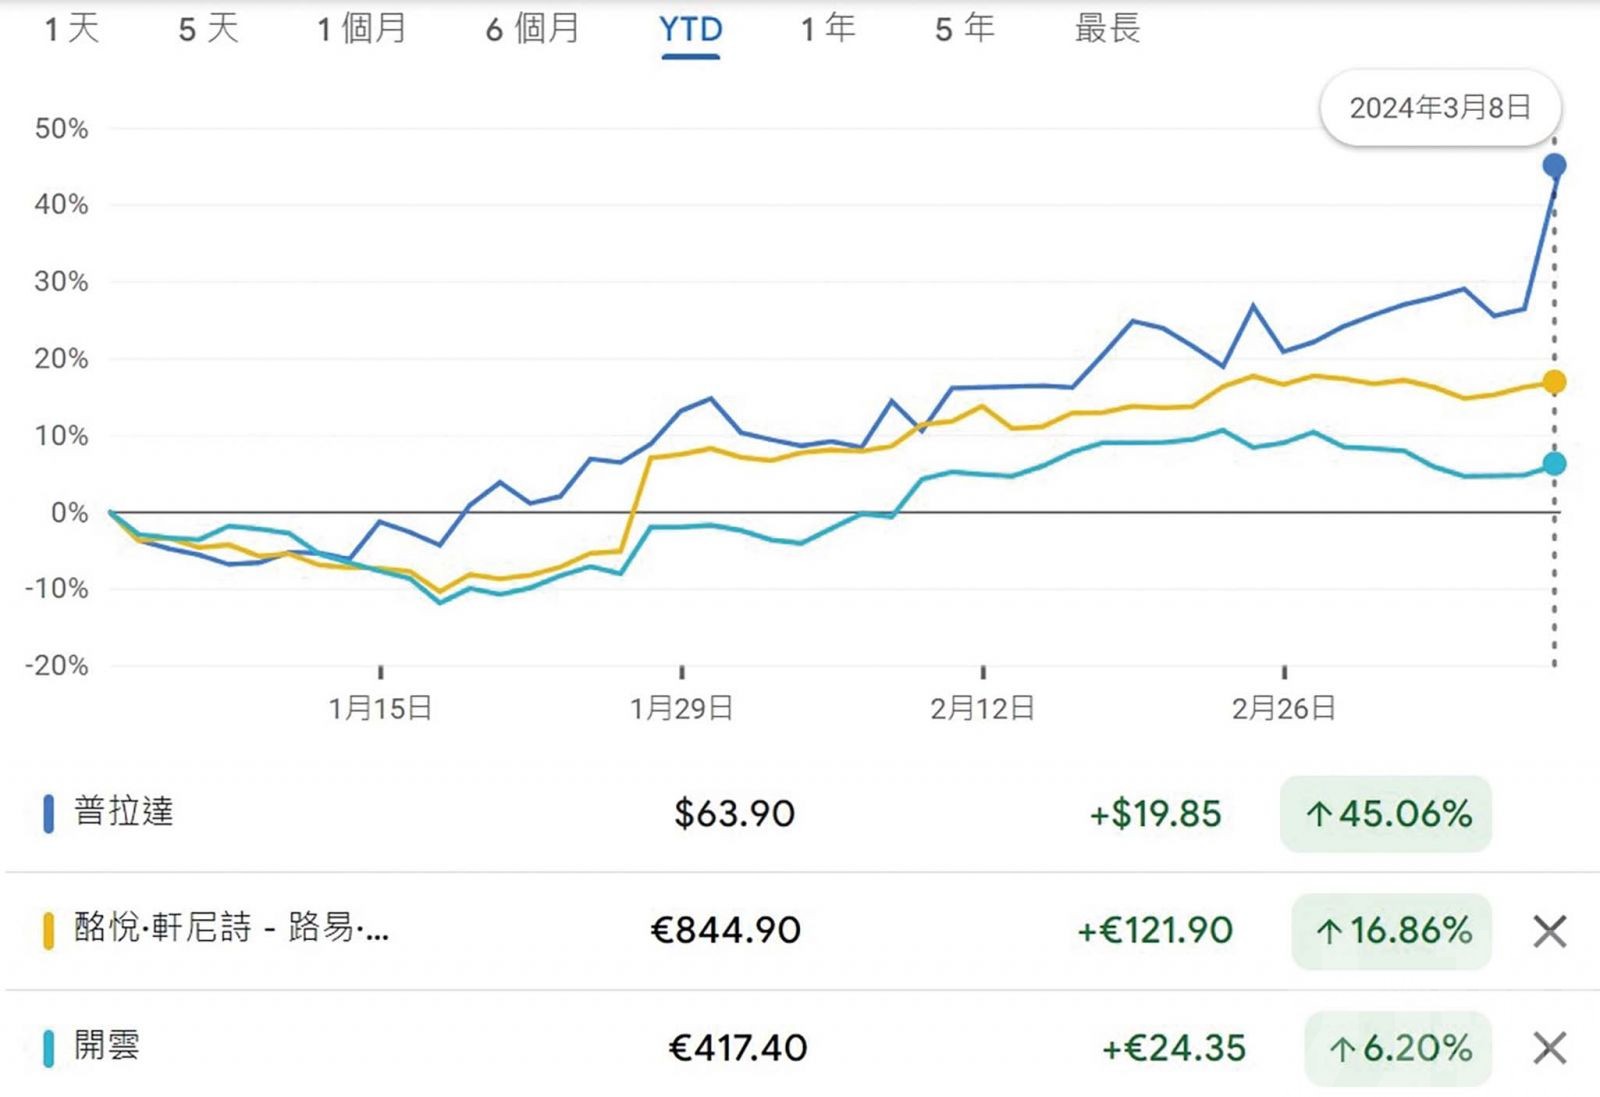Click the teal Kering color marker
The height and width of the screenshot is (1097, 1600).
click(48, 1048)
